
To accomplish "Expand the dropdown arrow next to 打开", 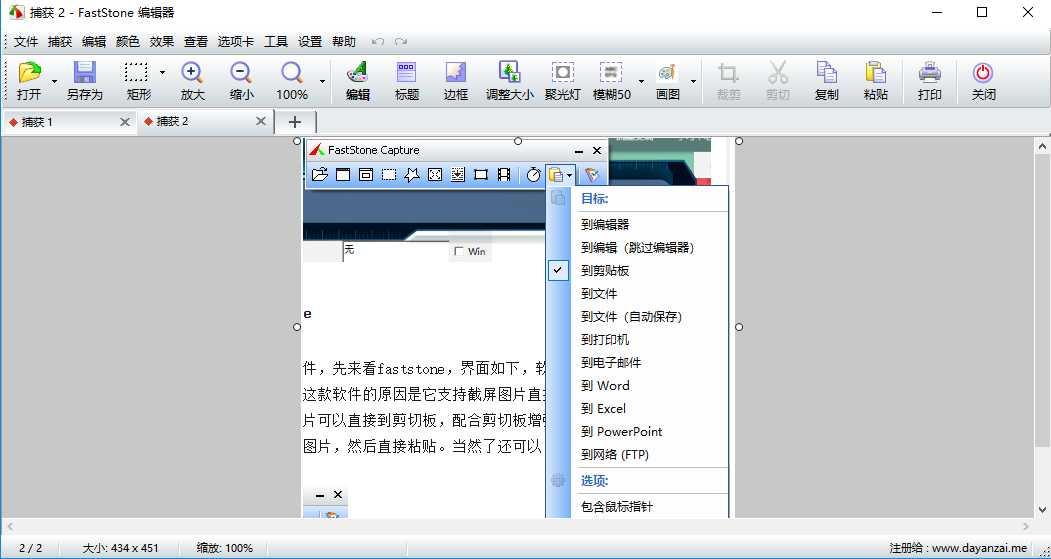I will [x=54, y=82].
